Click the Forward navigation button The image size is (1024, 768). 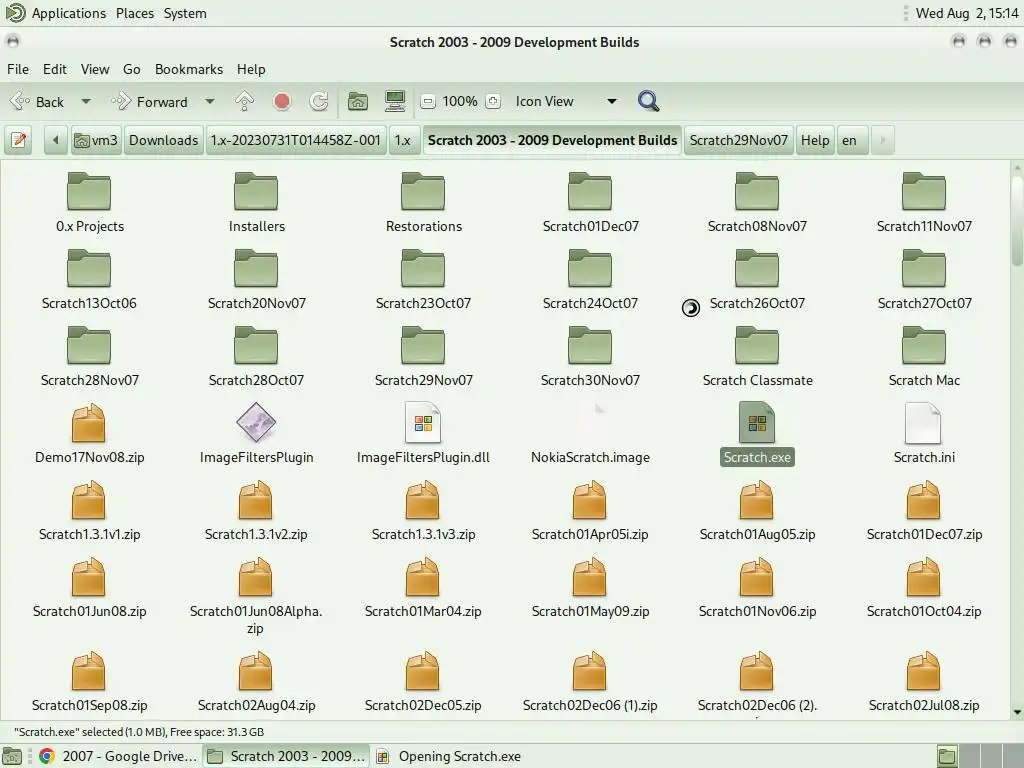150,102
